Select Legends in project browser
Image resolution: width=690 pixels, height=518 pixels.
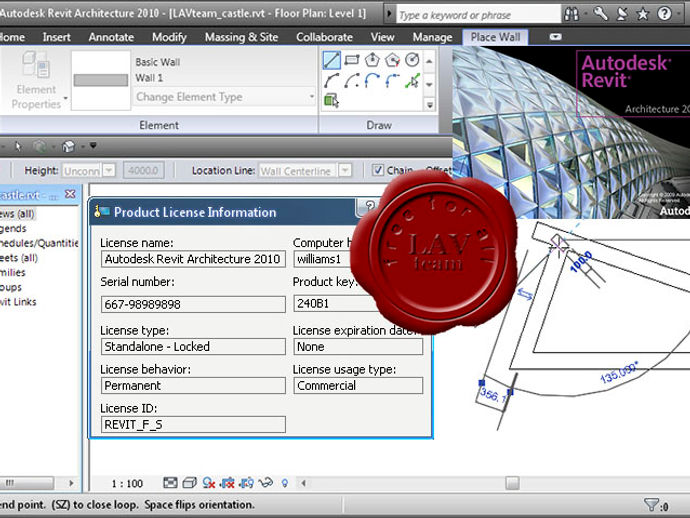13,228
